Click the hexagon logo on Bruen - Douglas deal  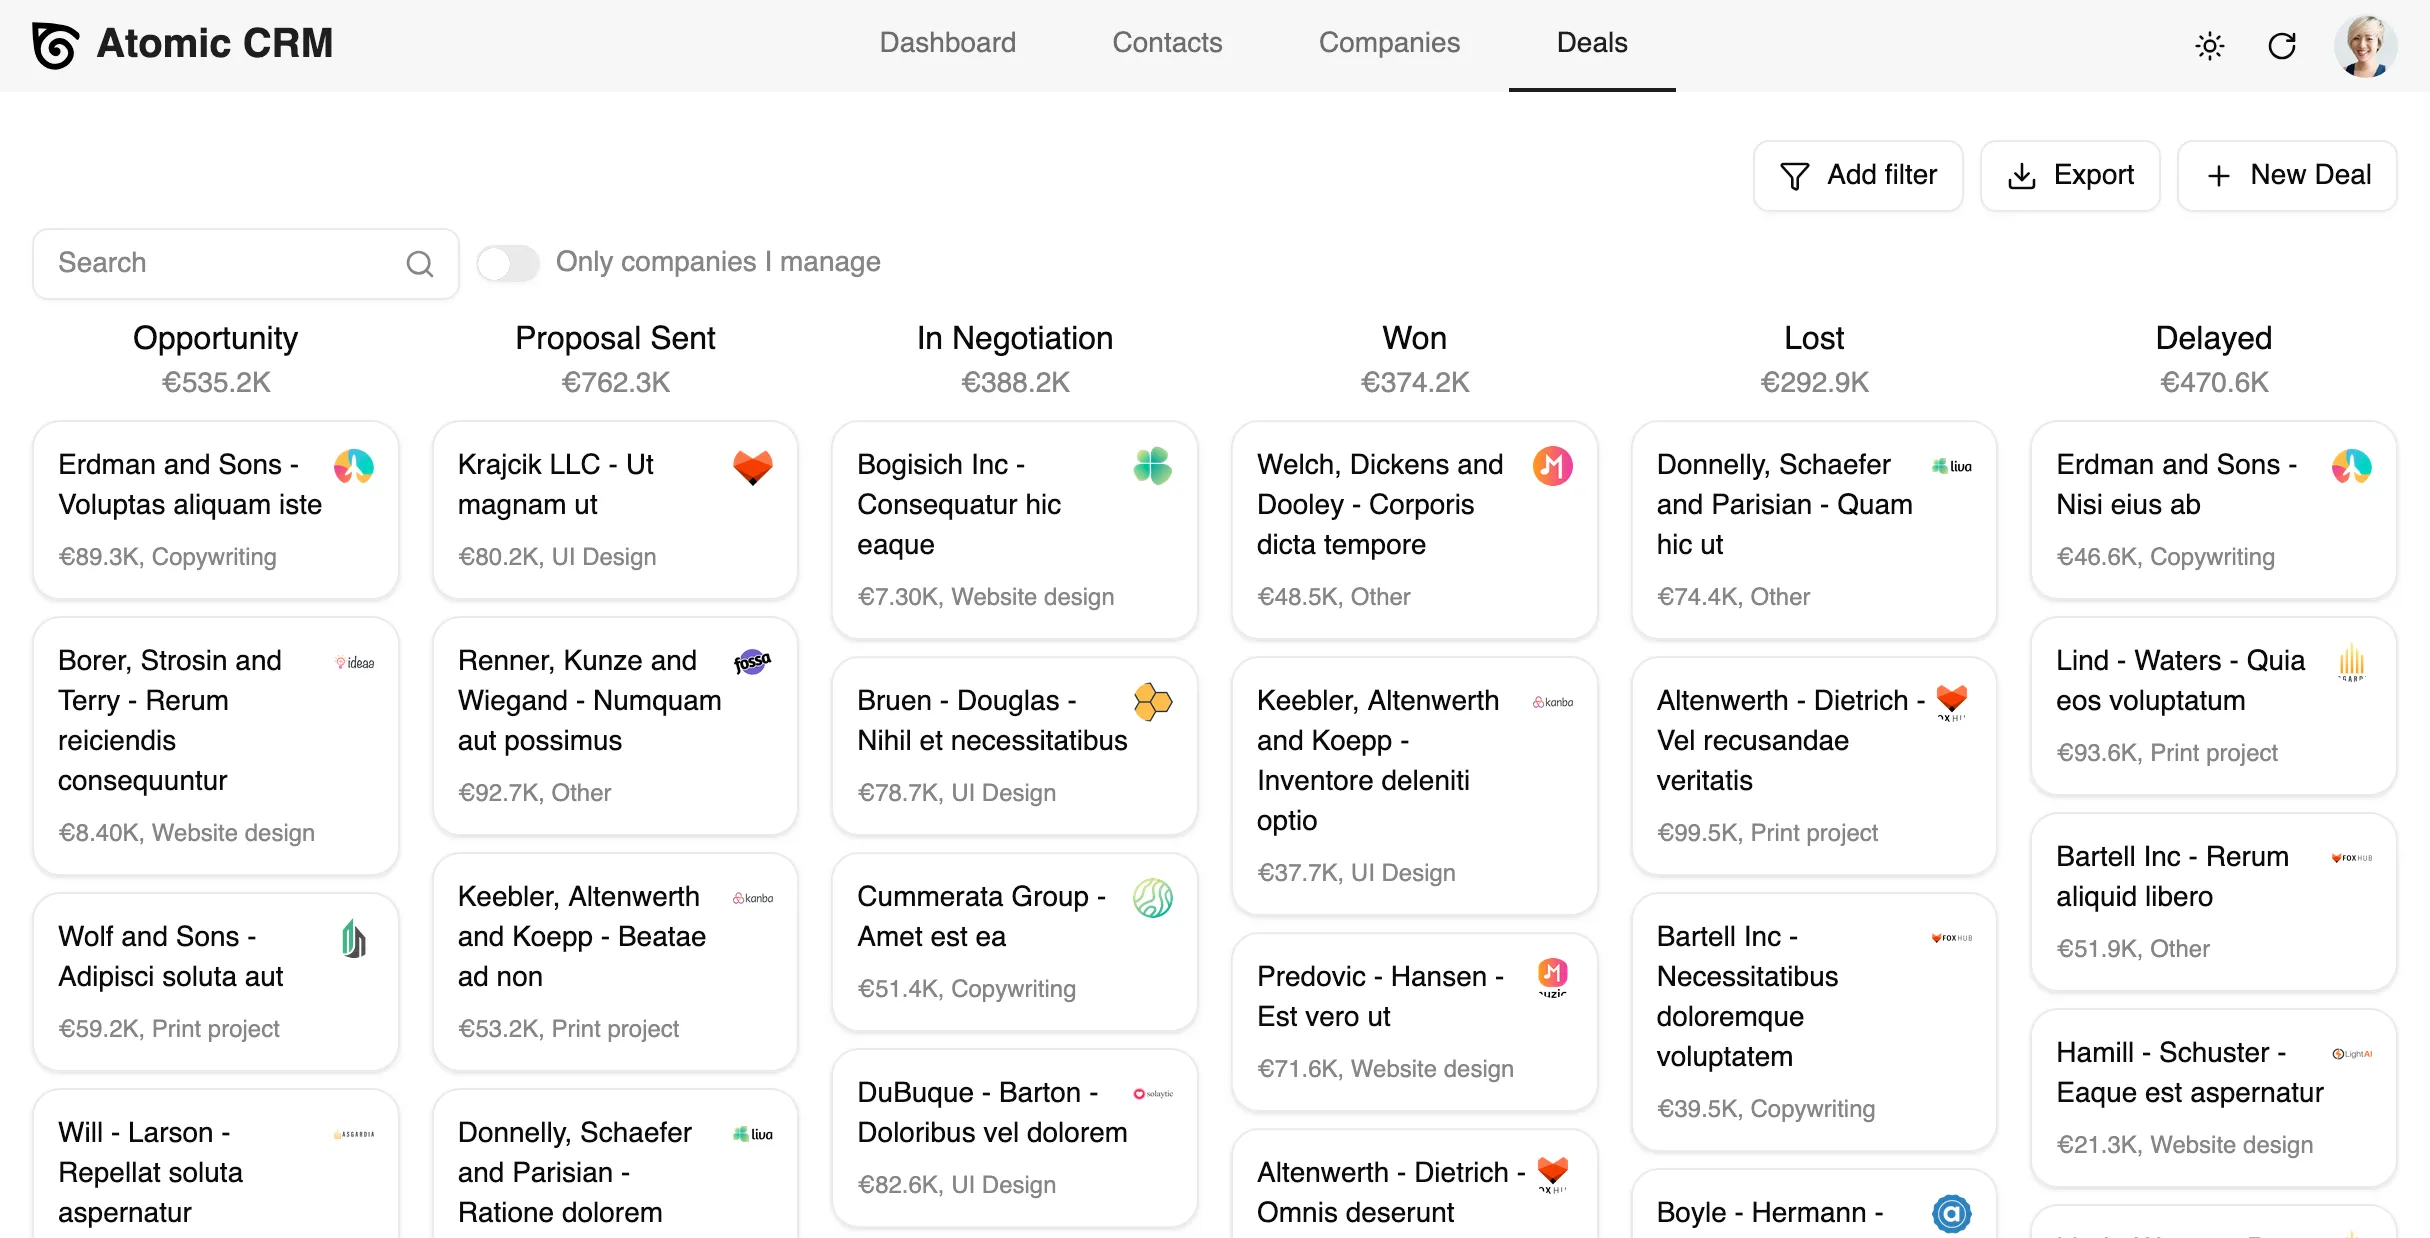click(1153, 702)
